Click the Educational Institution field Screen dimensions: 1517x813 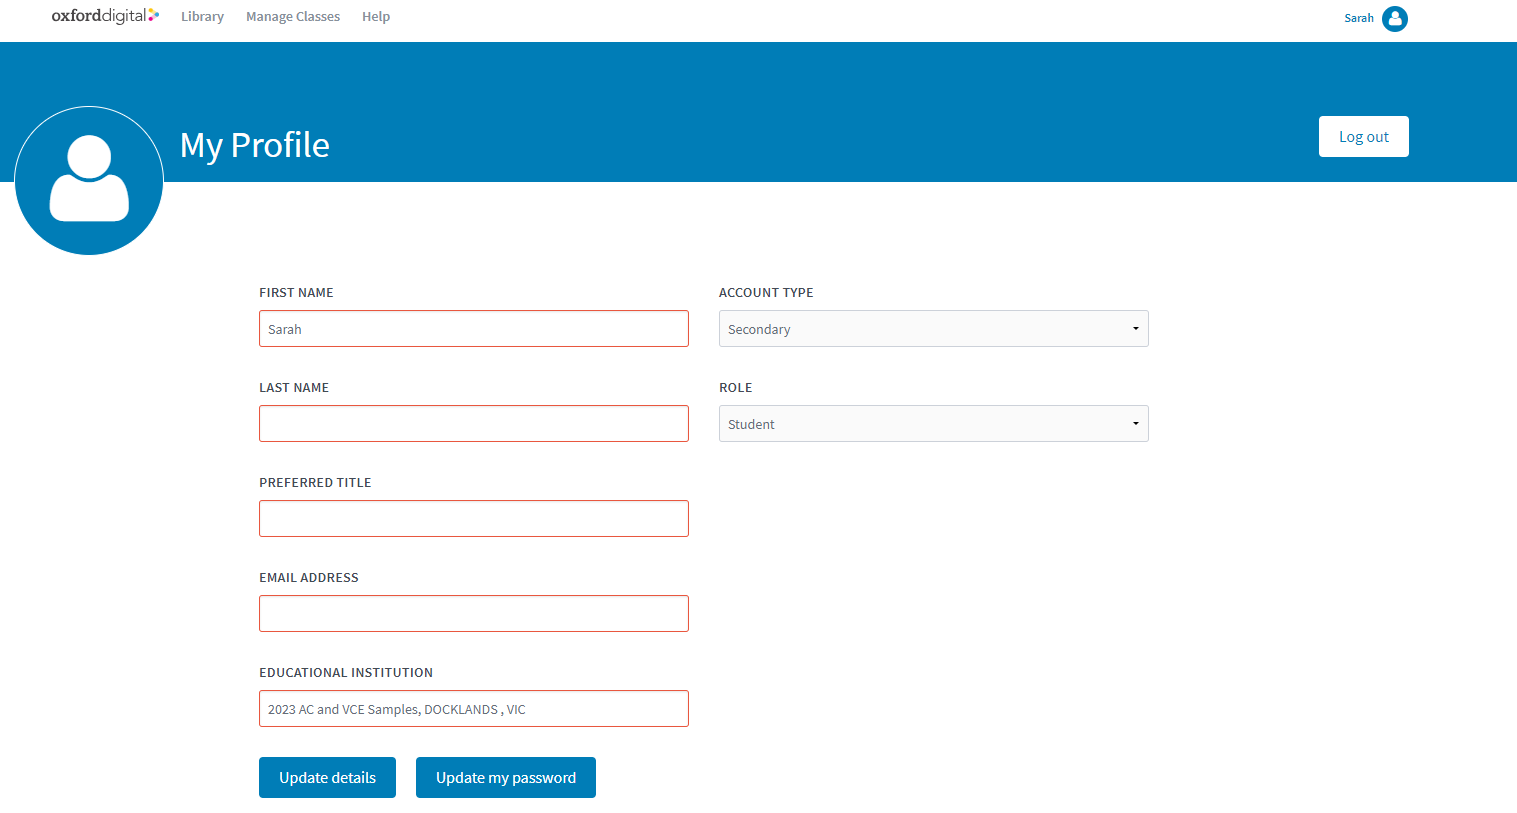[473, 709]
